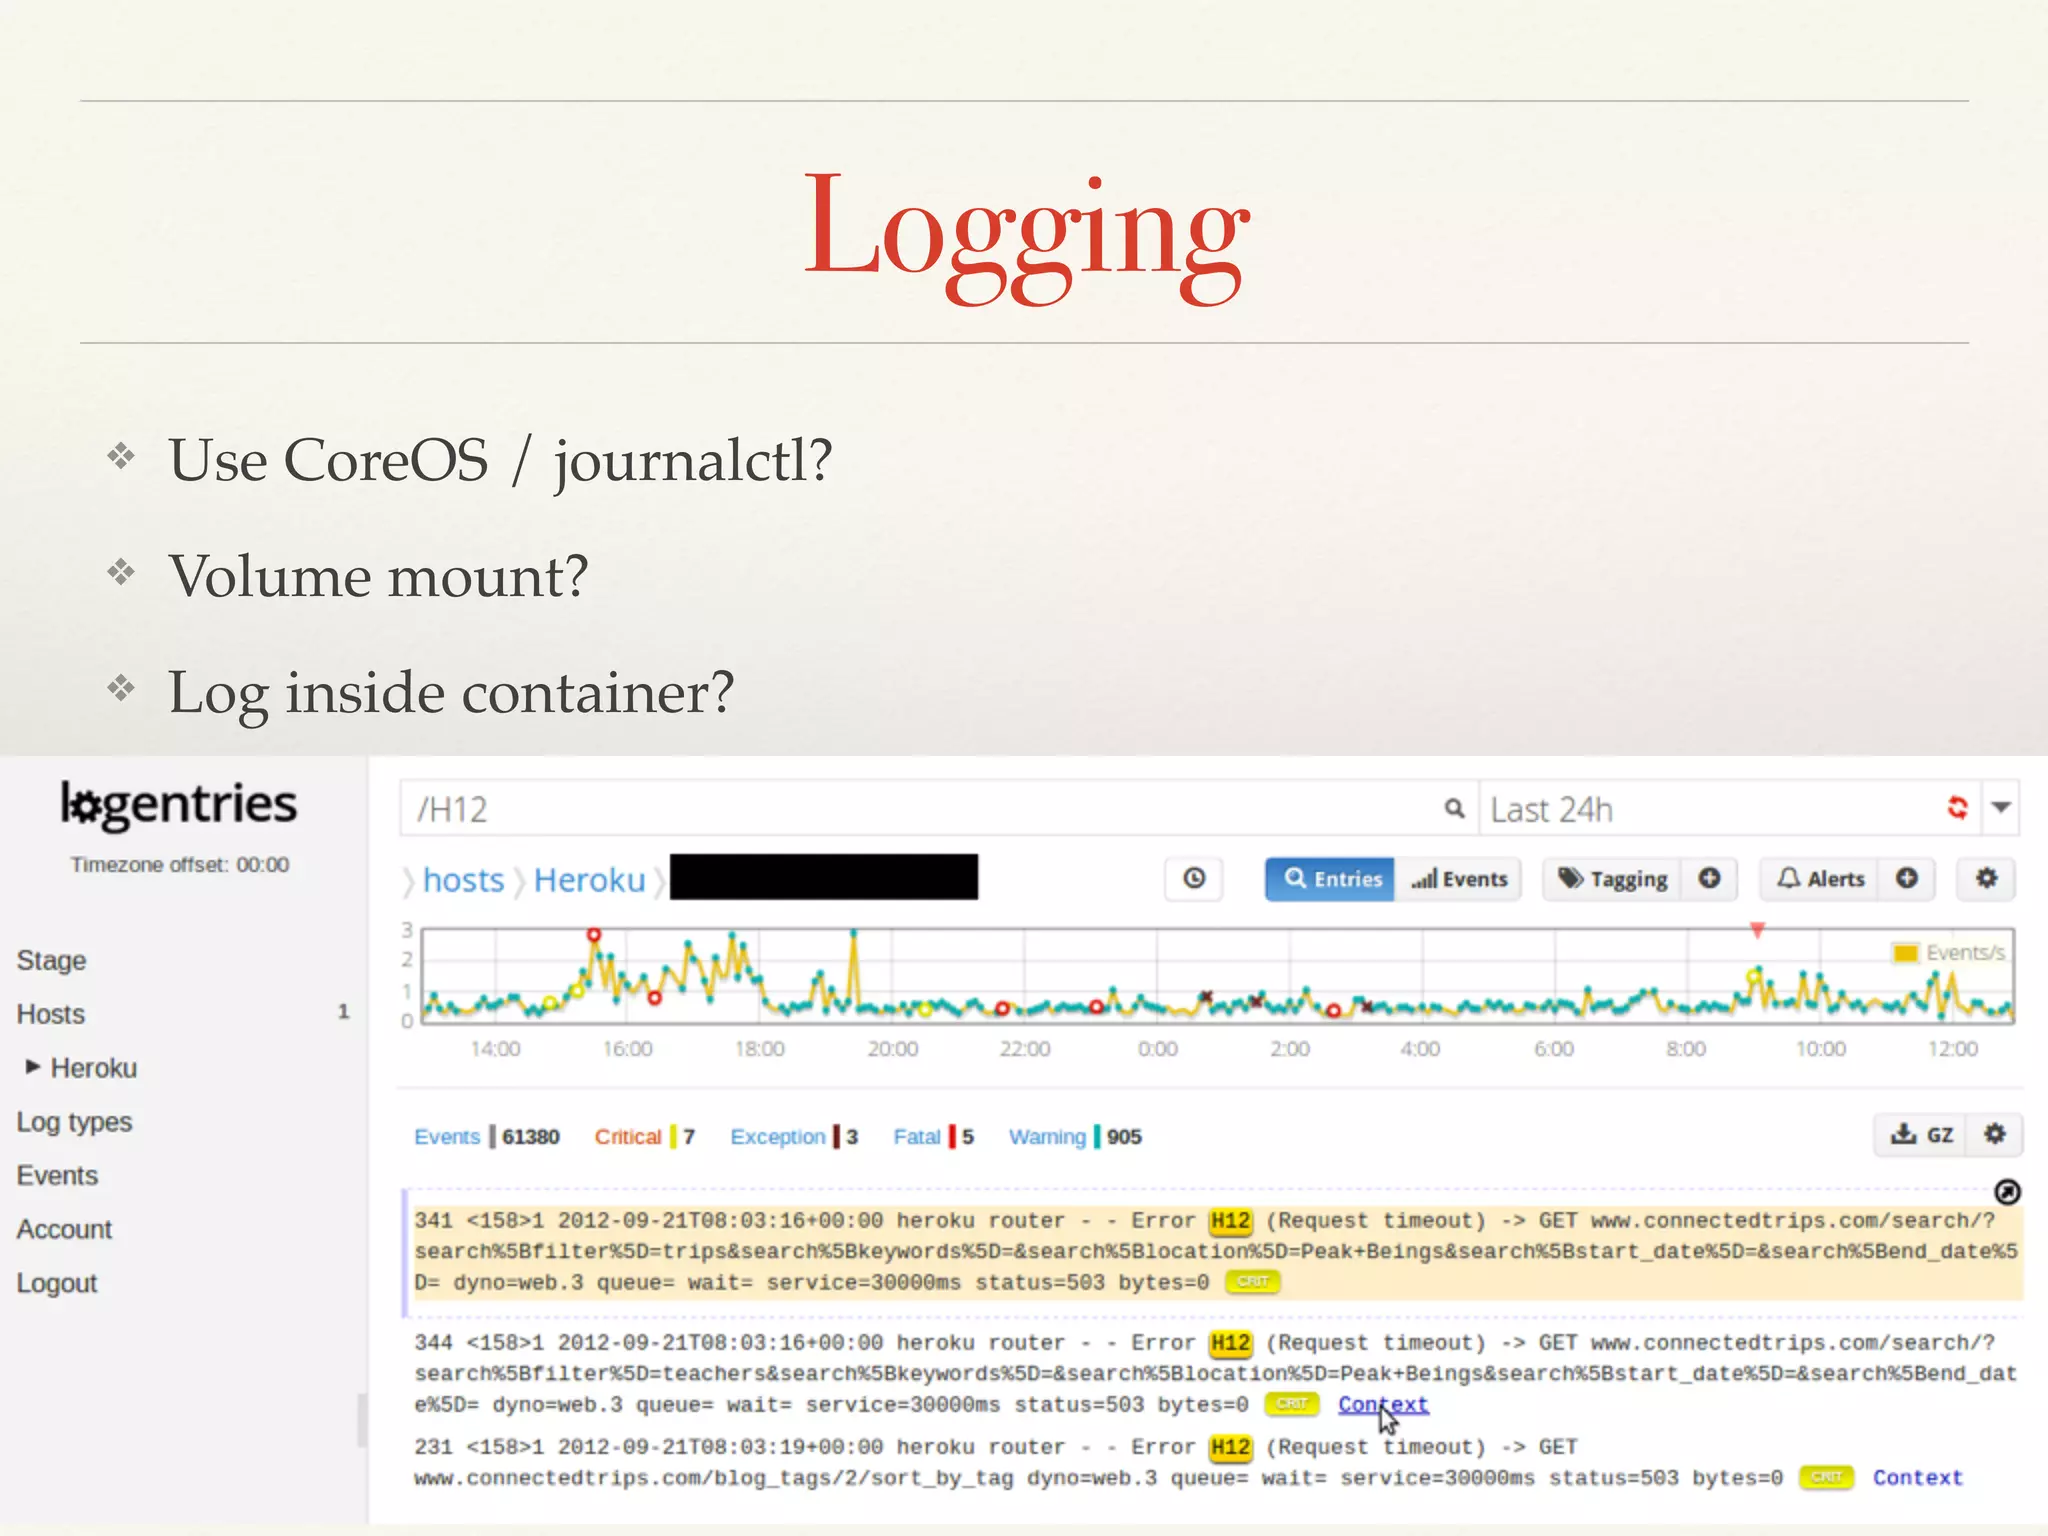Image resolution: width=2048 pixels, height=1536 pixels.
Task: Click the sidebar scrollbar handle
Action: [x=362, y=1420]
